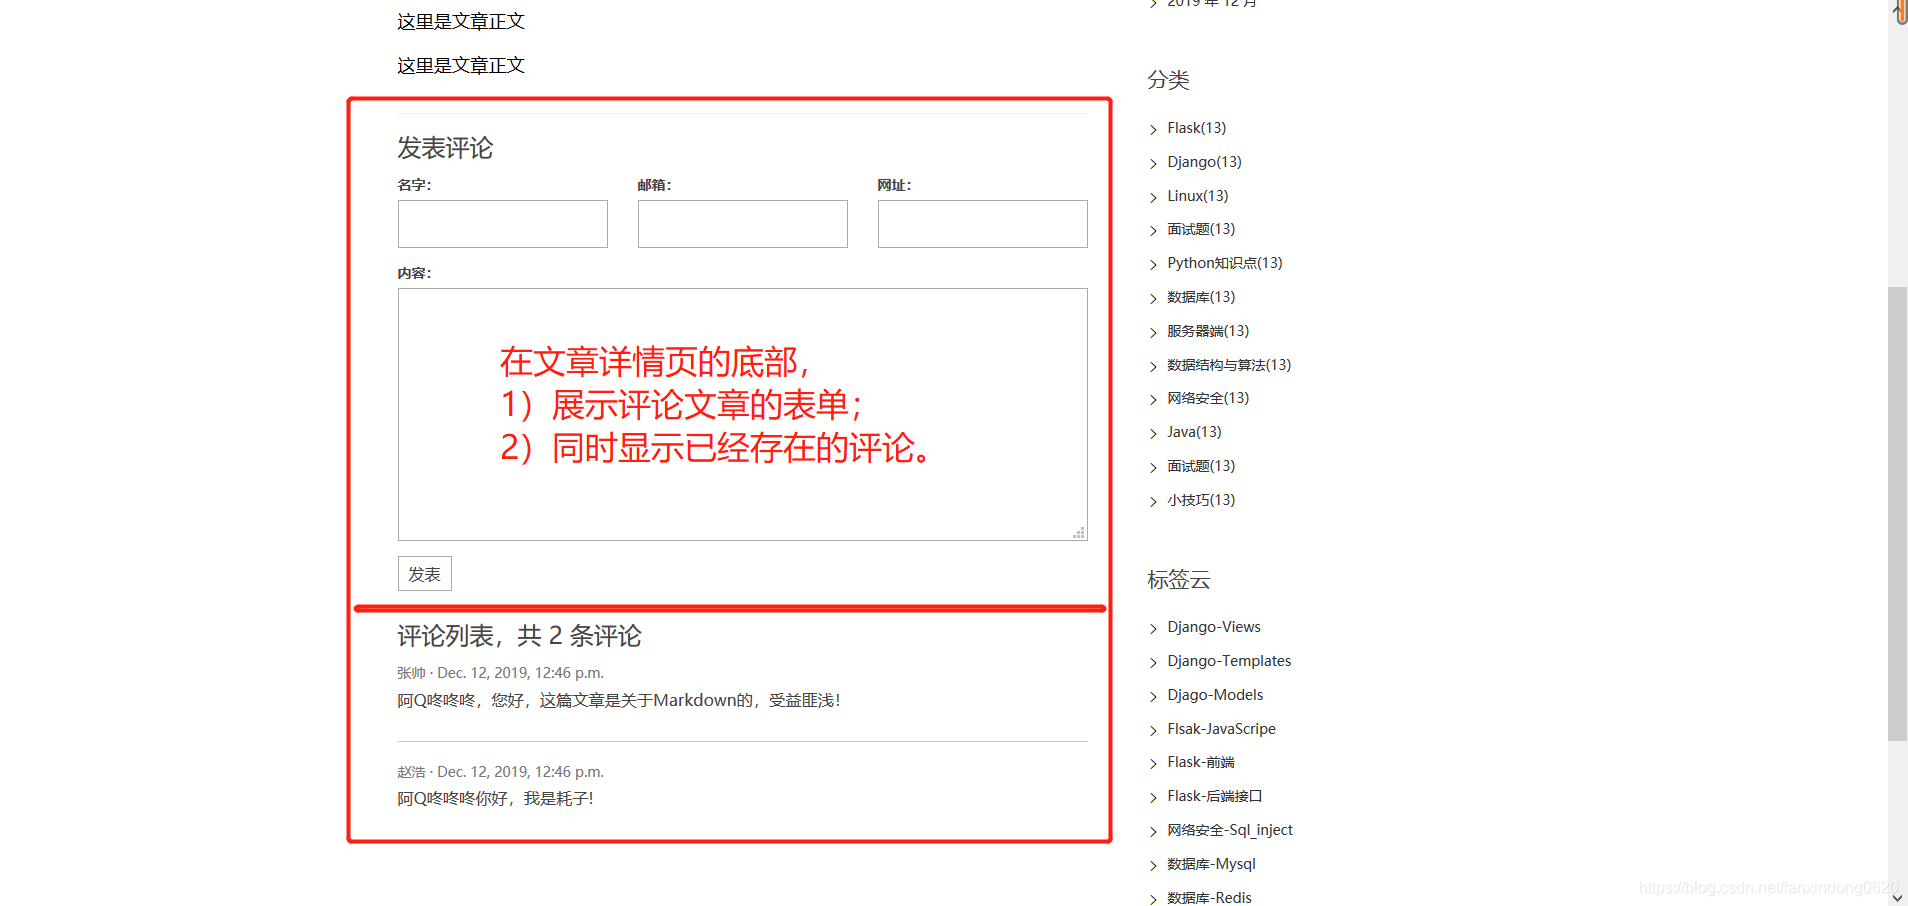Open the Django(13) category
Image resolution: width=1908 pixels, height=906 pixels.
click(1204, 161)
